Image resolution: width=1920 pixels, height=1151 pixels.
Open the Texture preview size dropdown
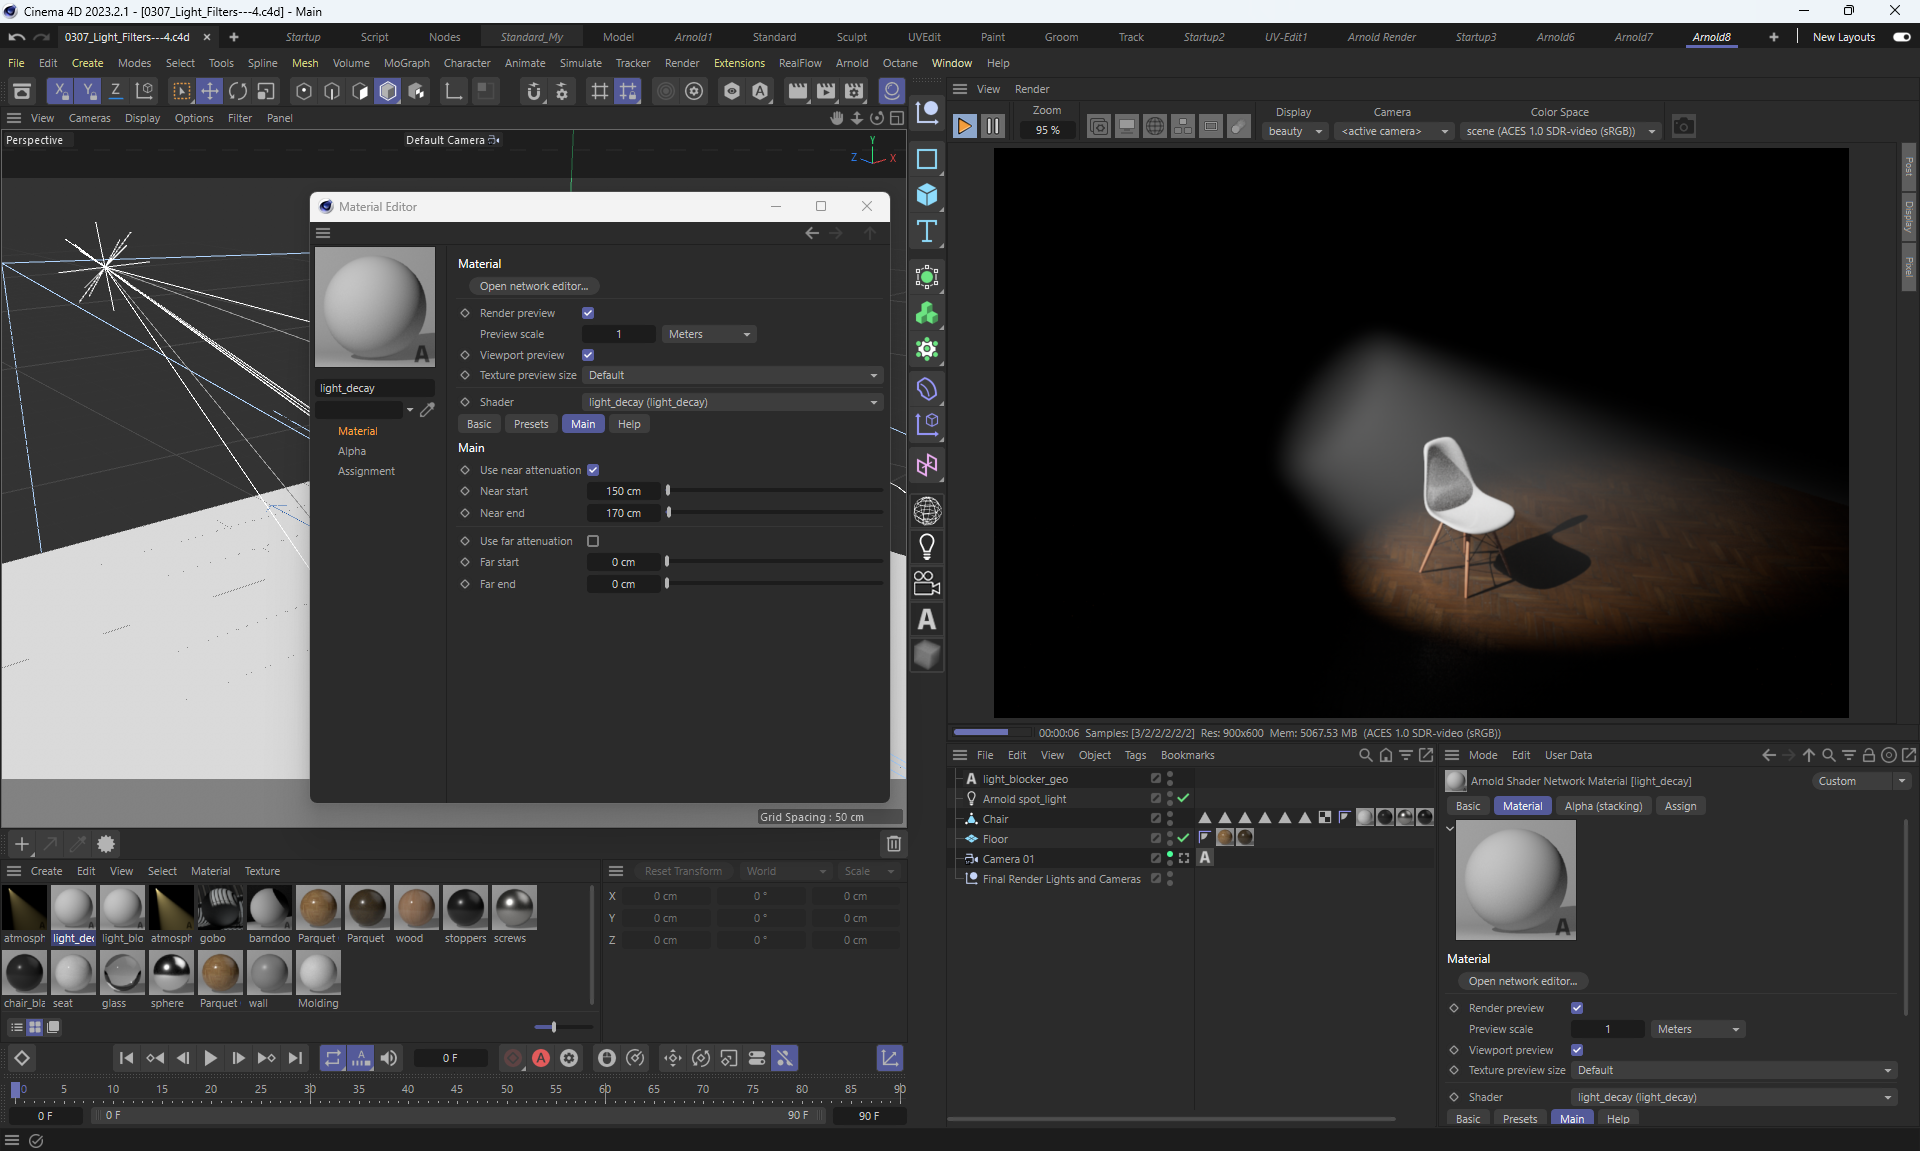pyautogui.click(x=732, y=375)
